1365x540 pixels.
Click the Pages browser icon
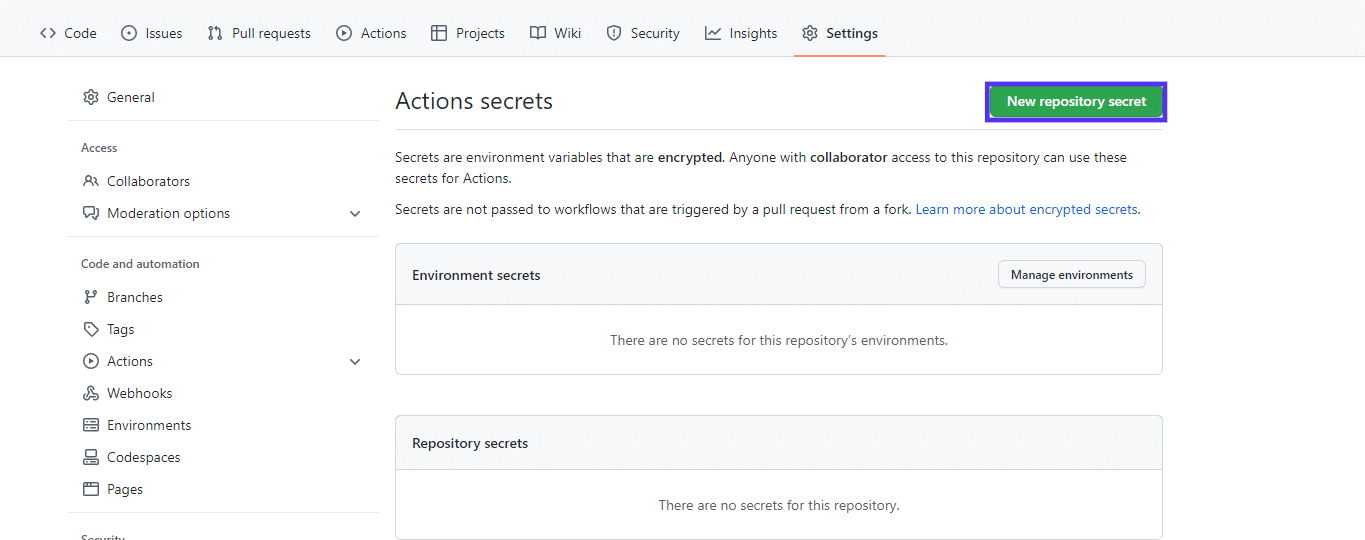[x=91, y=489]
